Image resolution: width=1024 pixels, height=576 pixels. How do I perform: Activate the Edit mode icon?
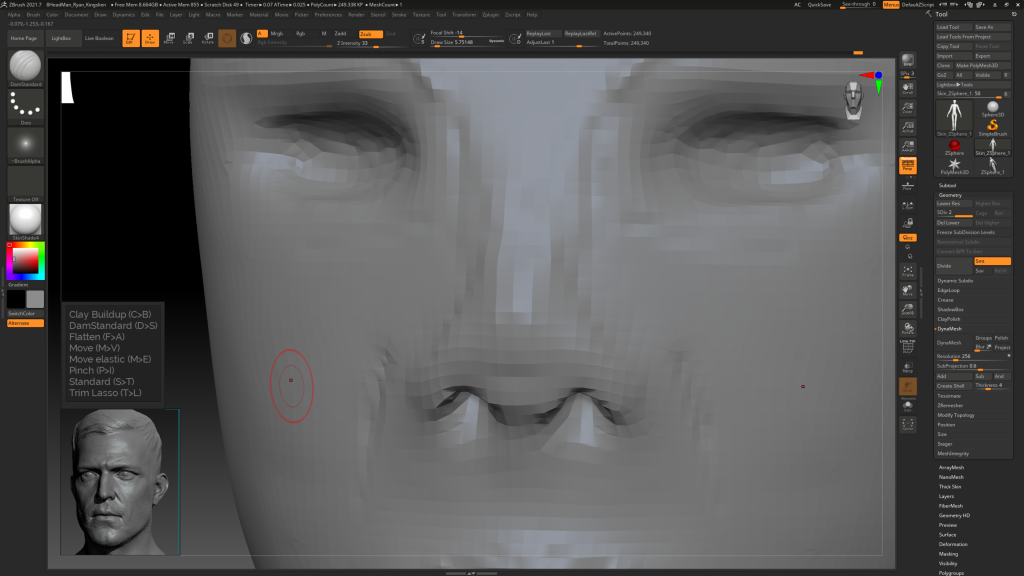pyautogui.click(x=131, y=39)
